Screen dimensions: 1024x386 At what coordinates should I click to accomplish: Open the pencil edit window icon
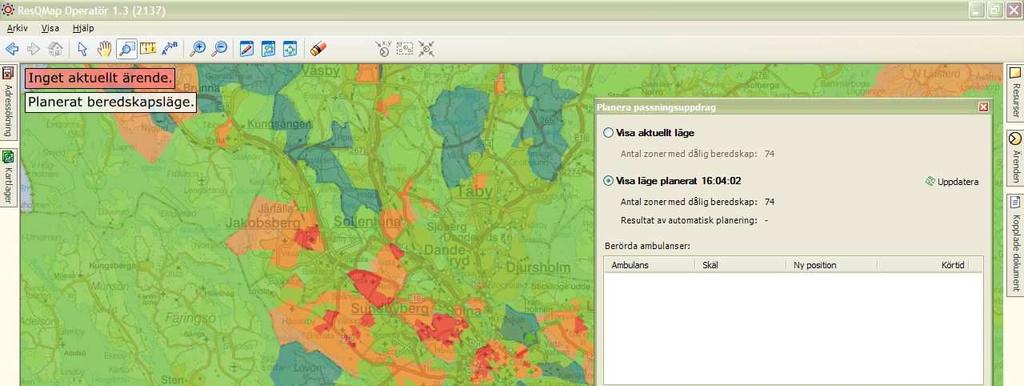pyautogui.click(x=246, y=48)
